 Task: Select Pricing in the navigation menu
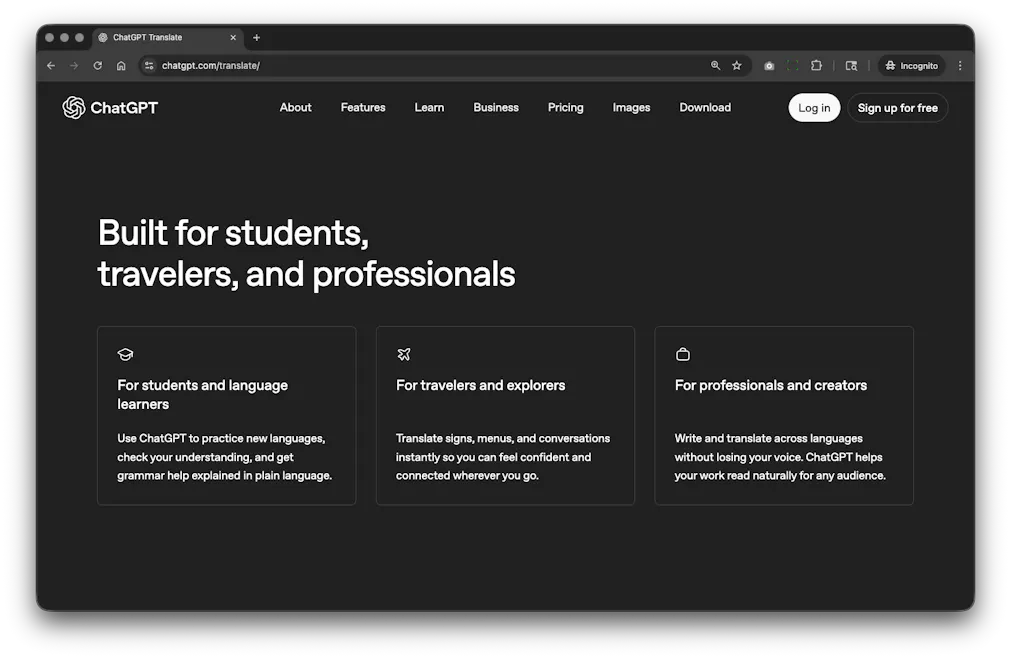565,107
